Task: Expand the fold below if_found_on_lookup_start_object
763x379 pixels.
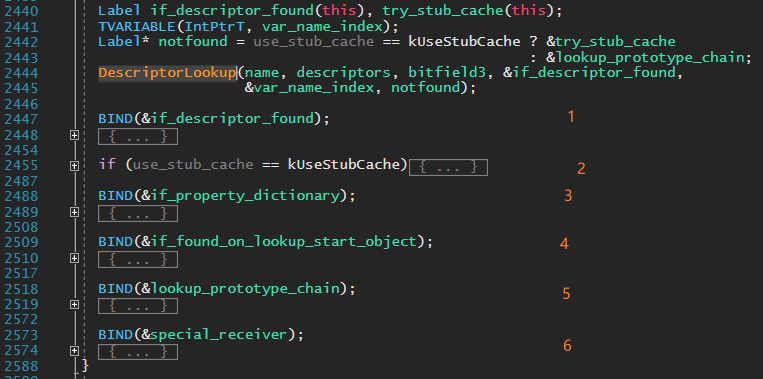Action: pyautogui.click(x=74, y=258)
